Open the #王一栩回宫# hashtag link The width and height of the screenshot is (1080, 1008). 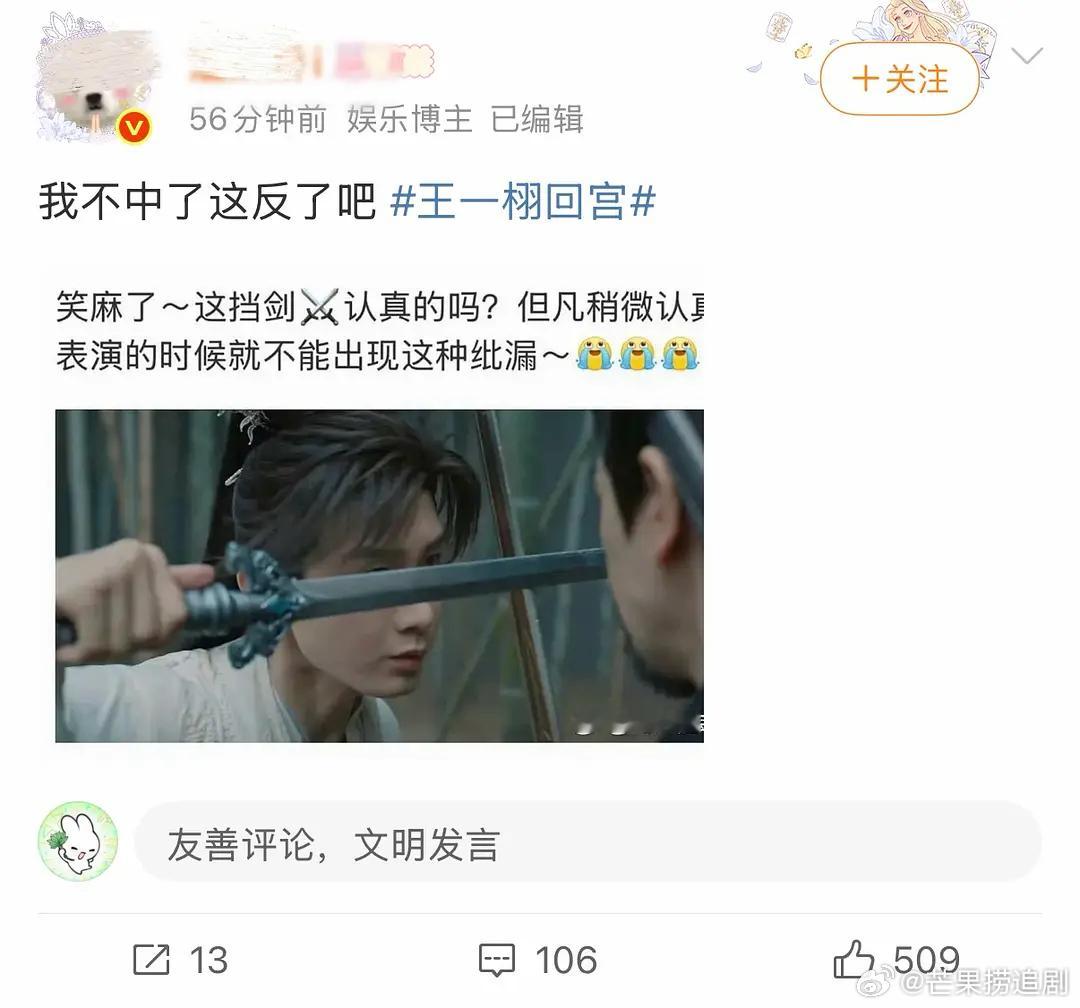point(523,202)
